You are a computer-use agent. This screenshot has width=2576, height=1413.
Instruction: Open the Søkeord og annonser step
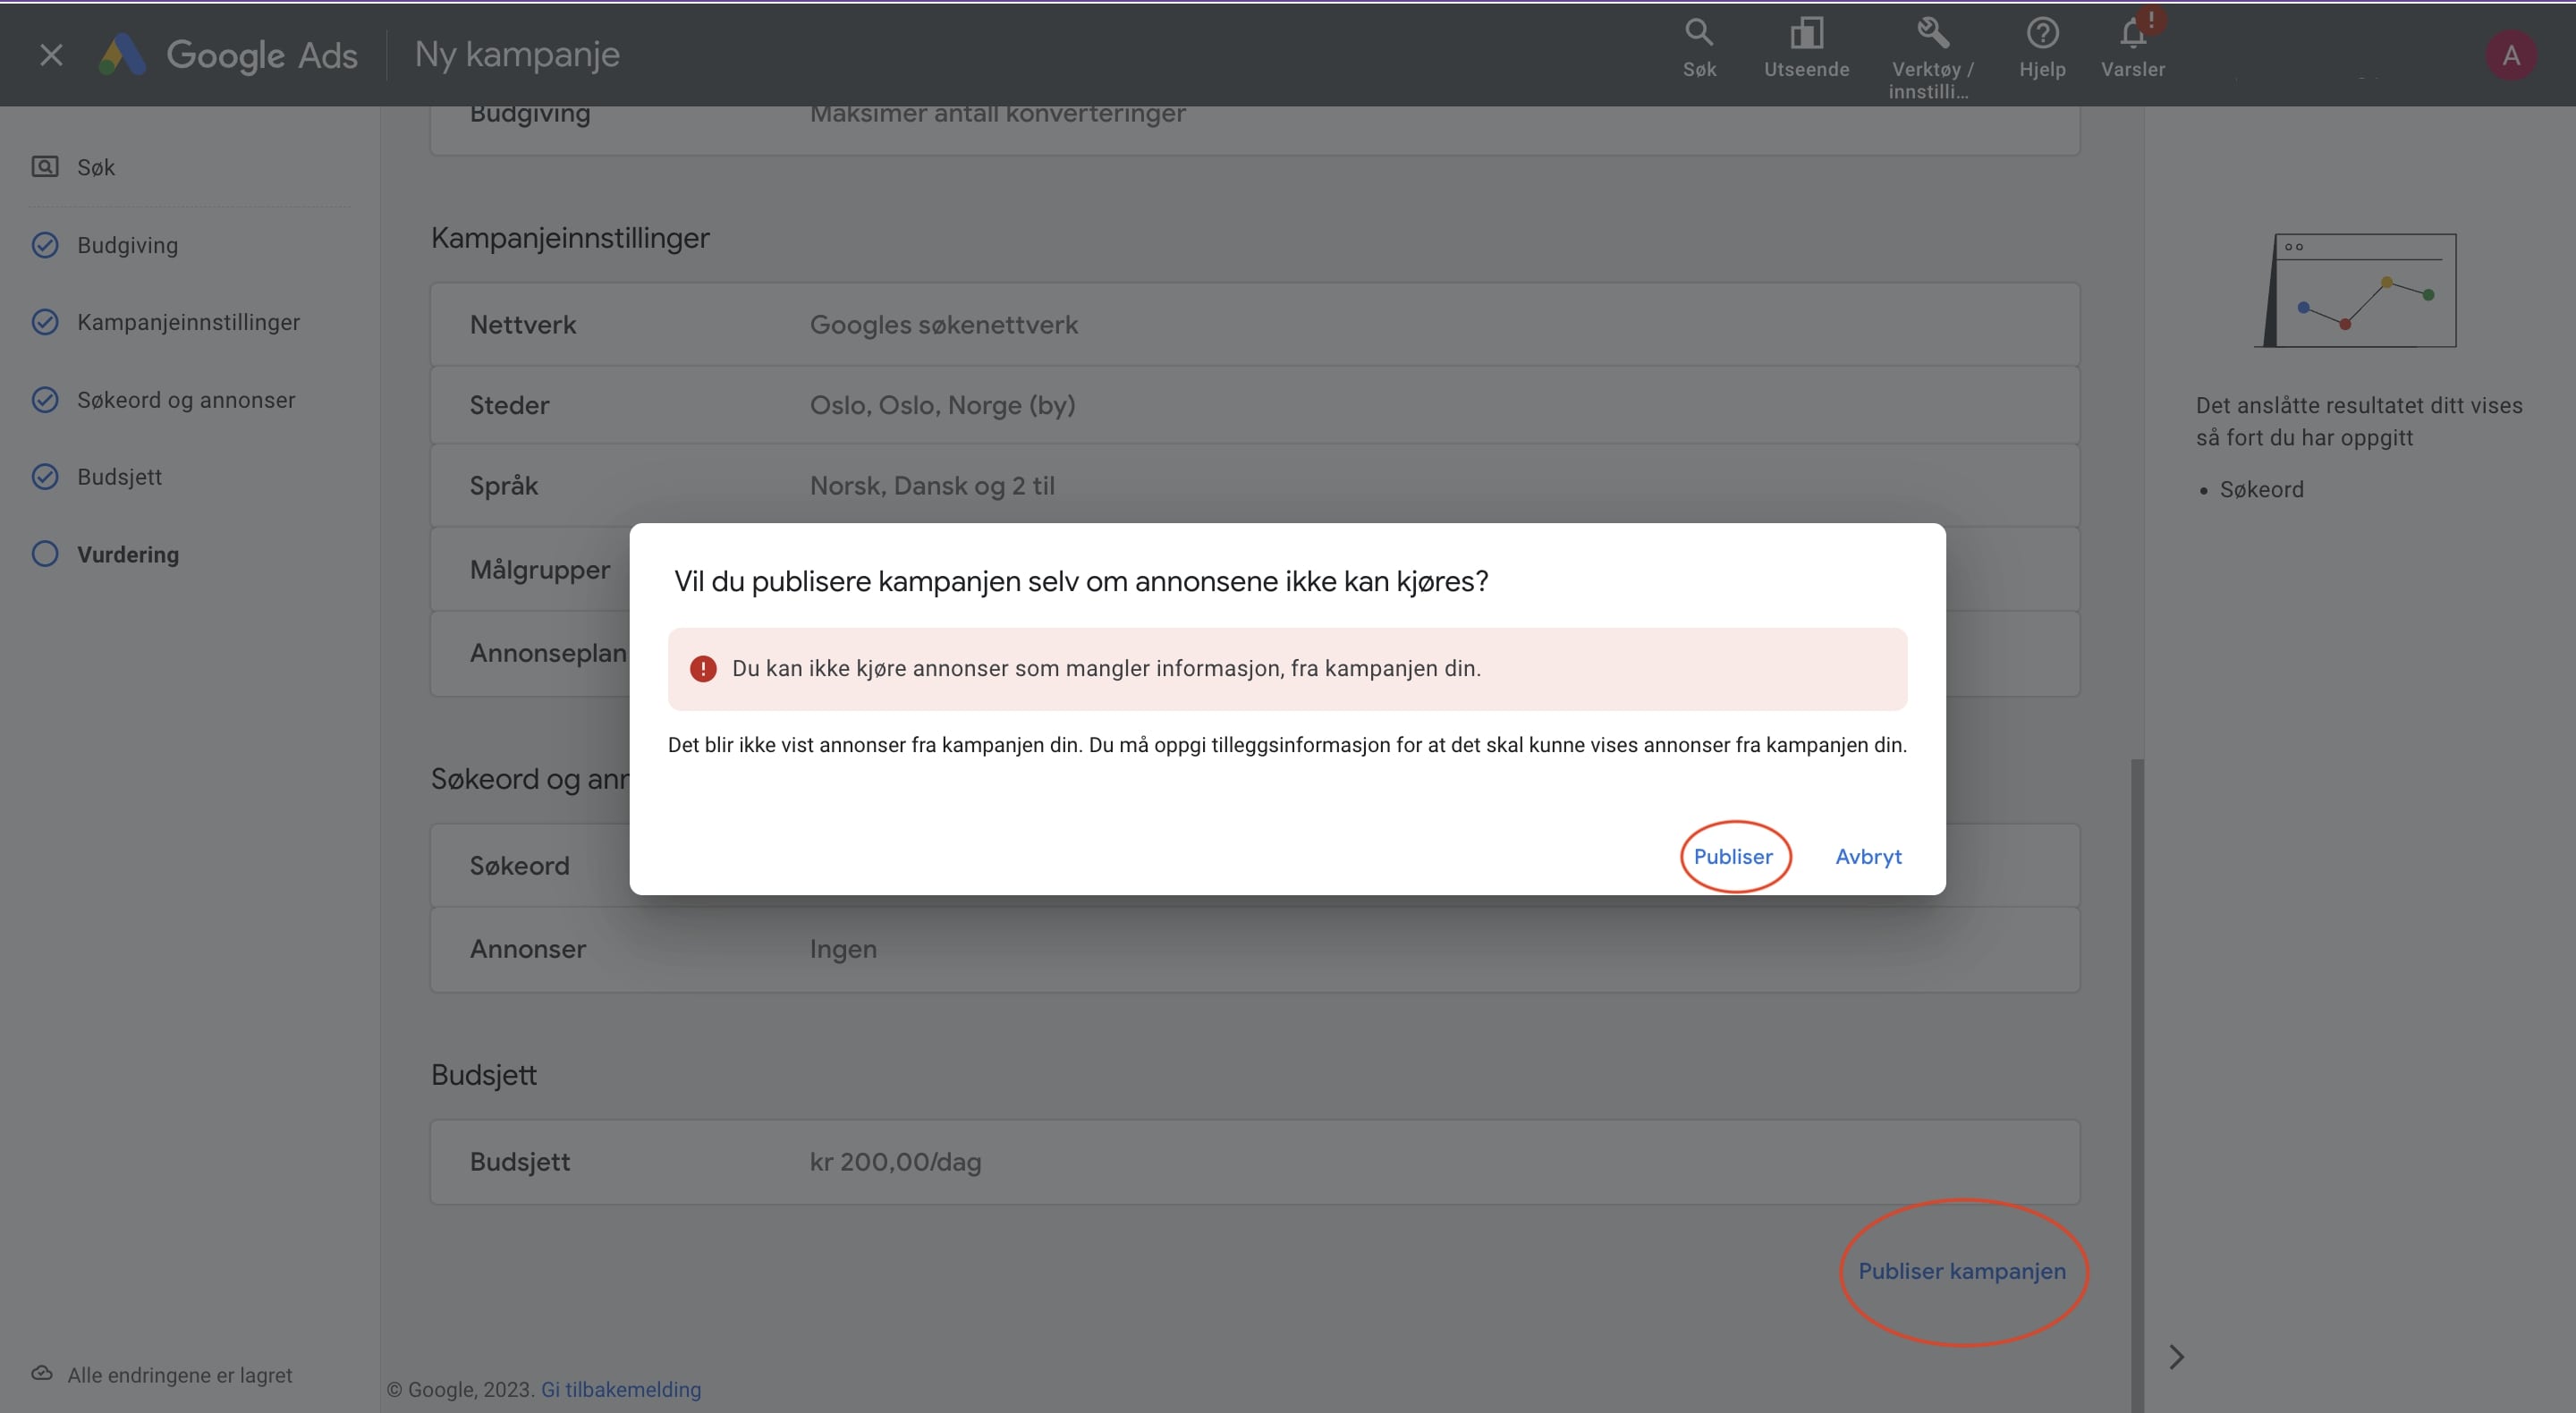click(186, 400)
